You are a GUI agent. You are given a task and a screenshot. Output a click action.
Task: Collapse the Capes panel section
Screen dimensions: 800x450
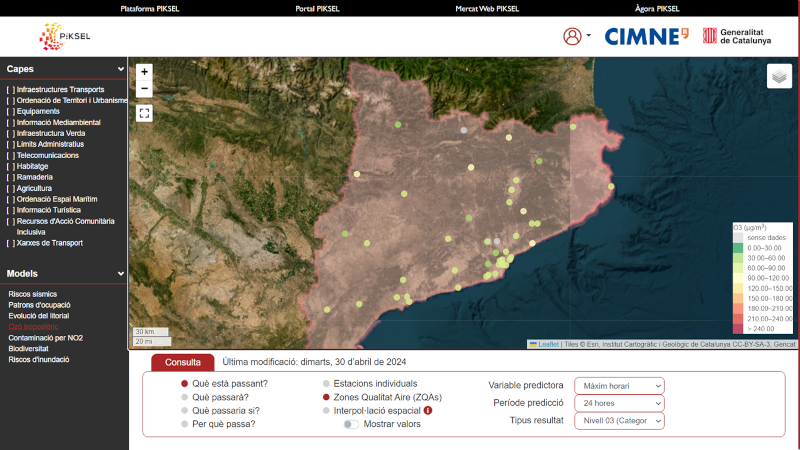[x=121, y=69]
